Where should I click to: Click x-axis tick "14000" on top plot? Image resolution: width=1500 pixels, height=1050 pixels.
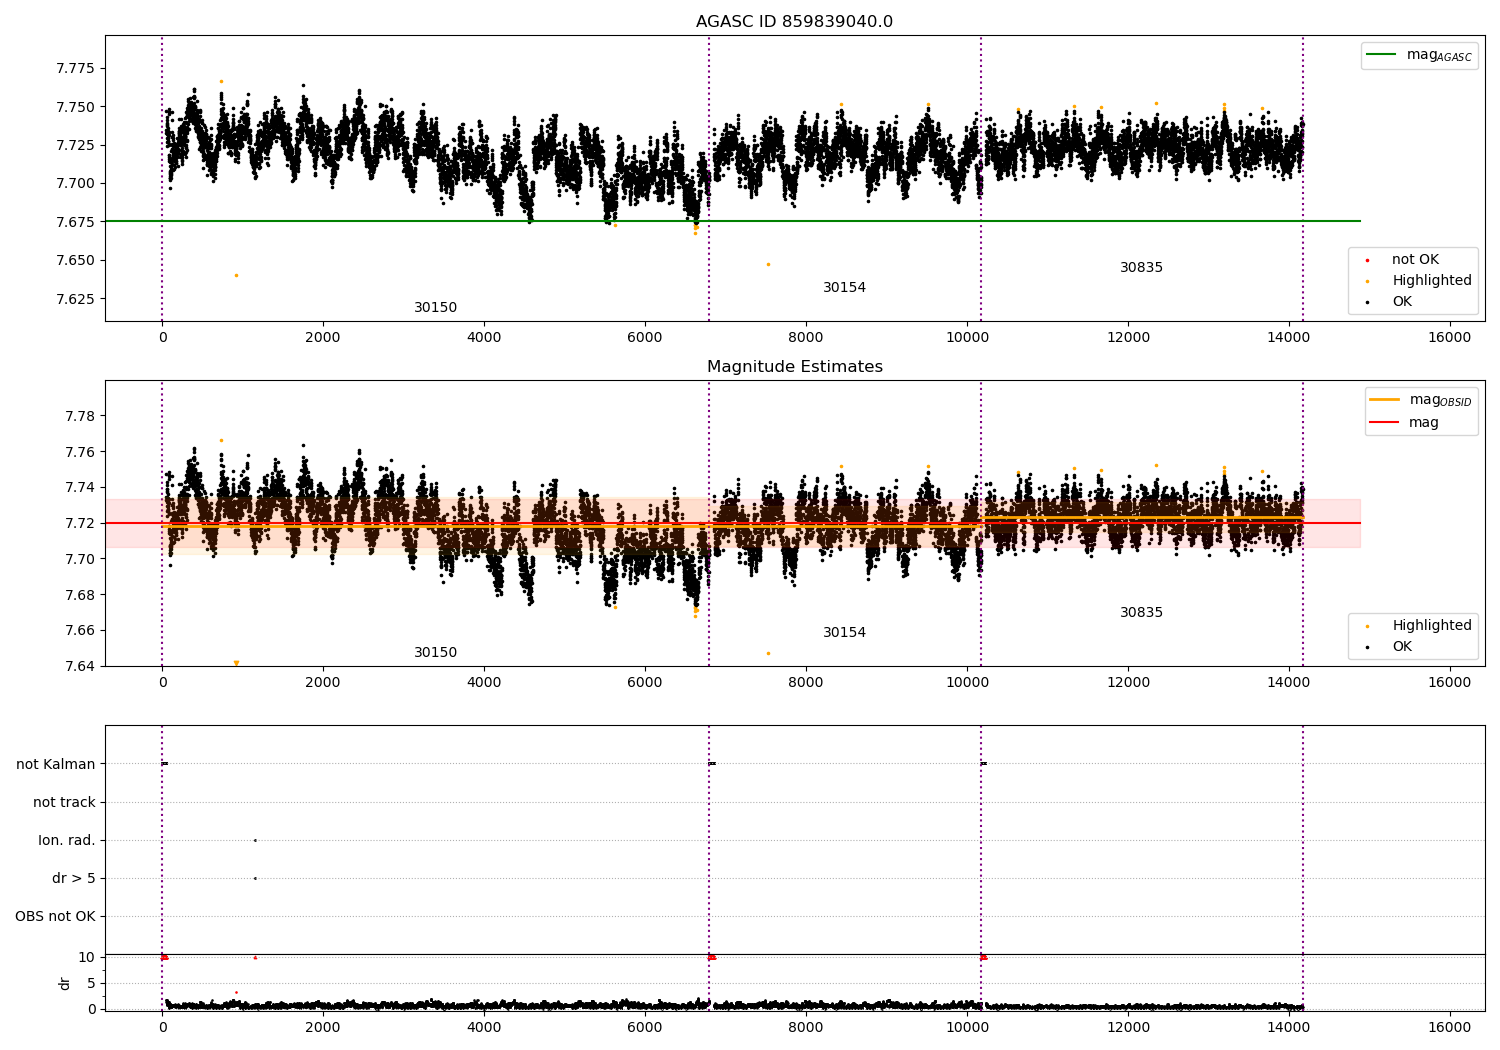pyautogui.click(x=1288, y=338)
